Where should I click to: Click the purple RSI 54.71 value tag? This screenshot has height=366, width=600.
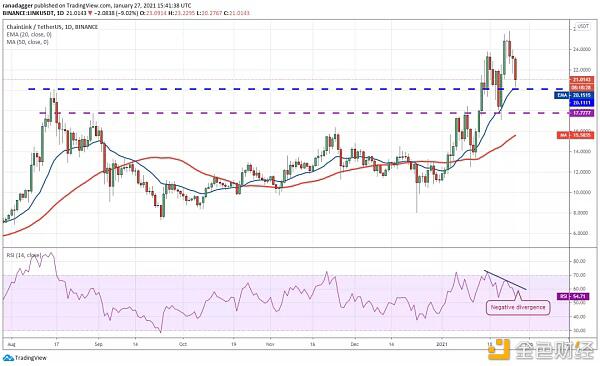pos(573,296)
